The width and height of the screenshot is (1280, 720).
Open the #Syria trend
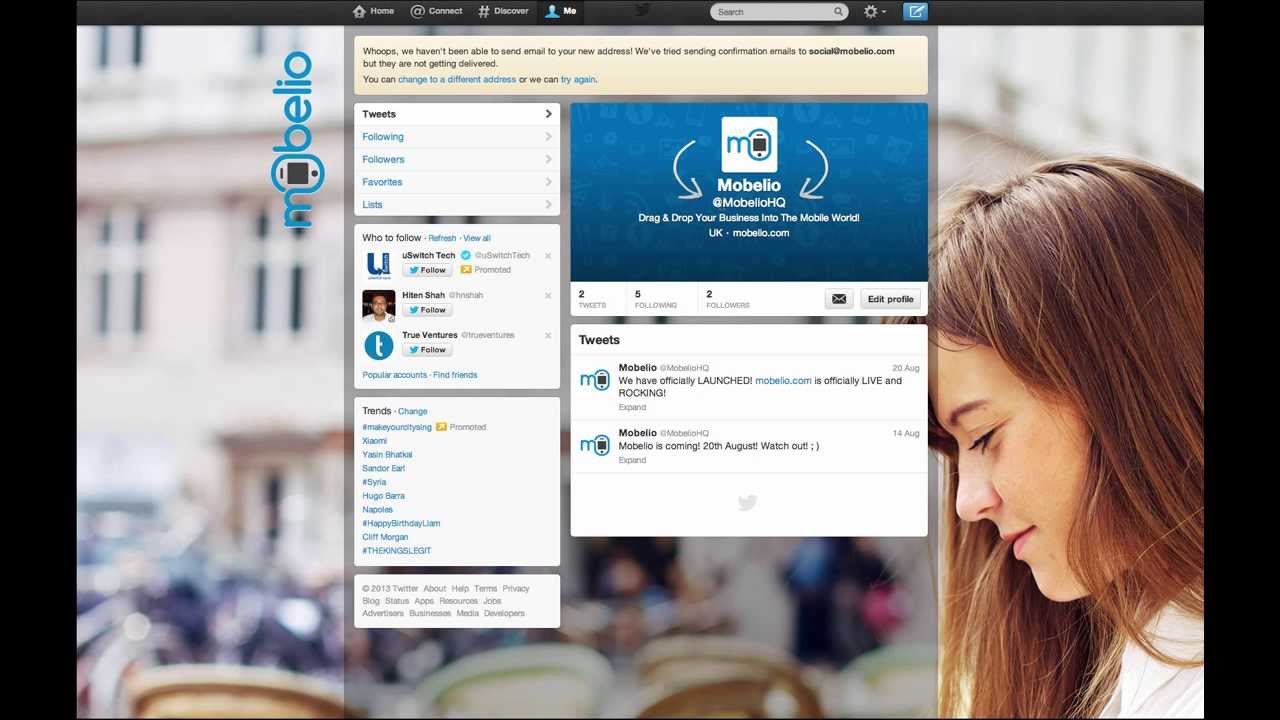[374, 482]
